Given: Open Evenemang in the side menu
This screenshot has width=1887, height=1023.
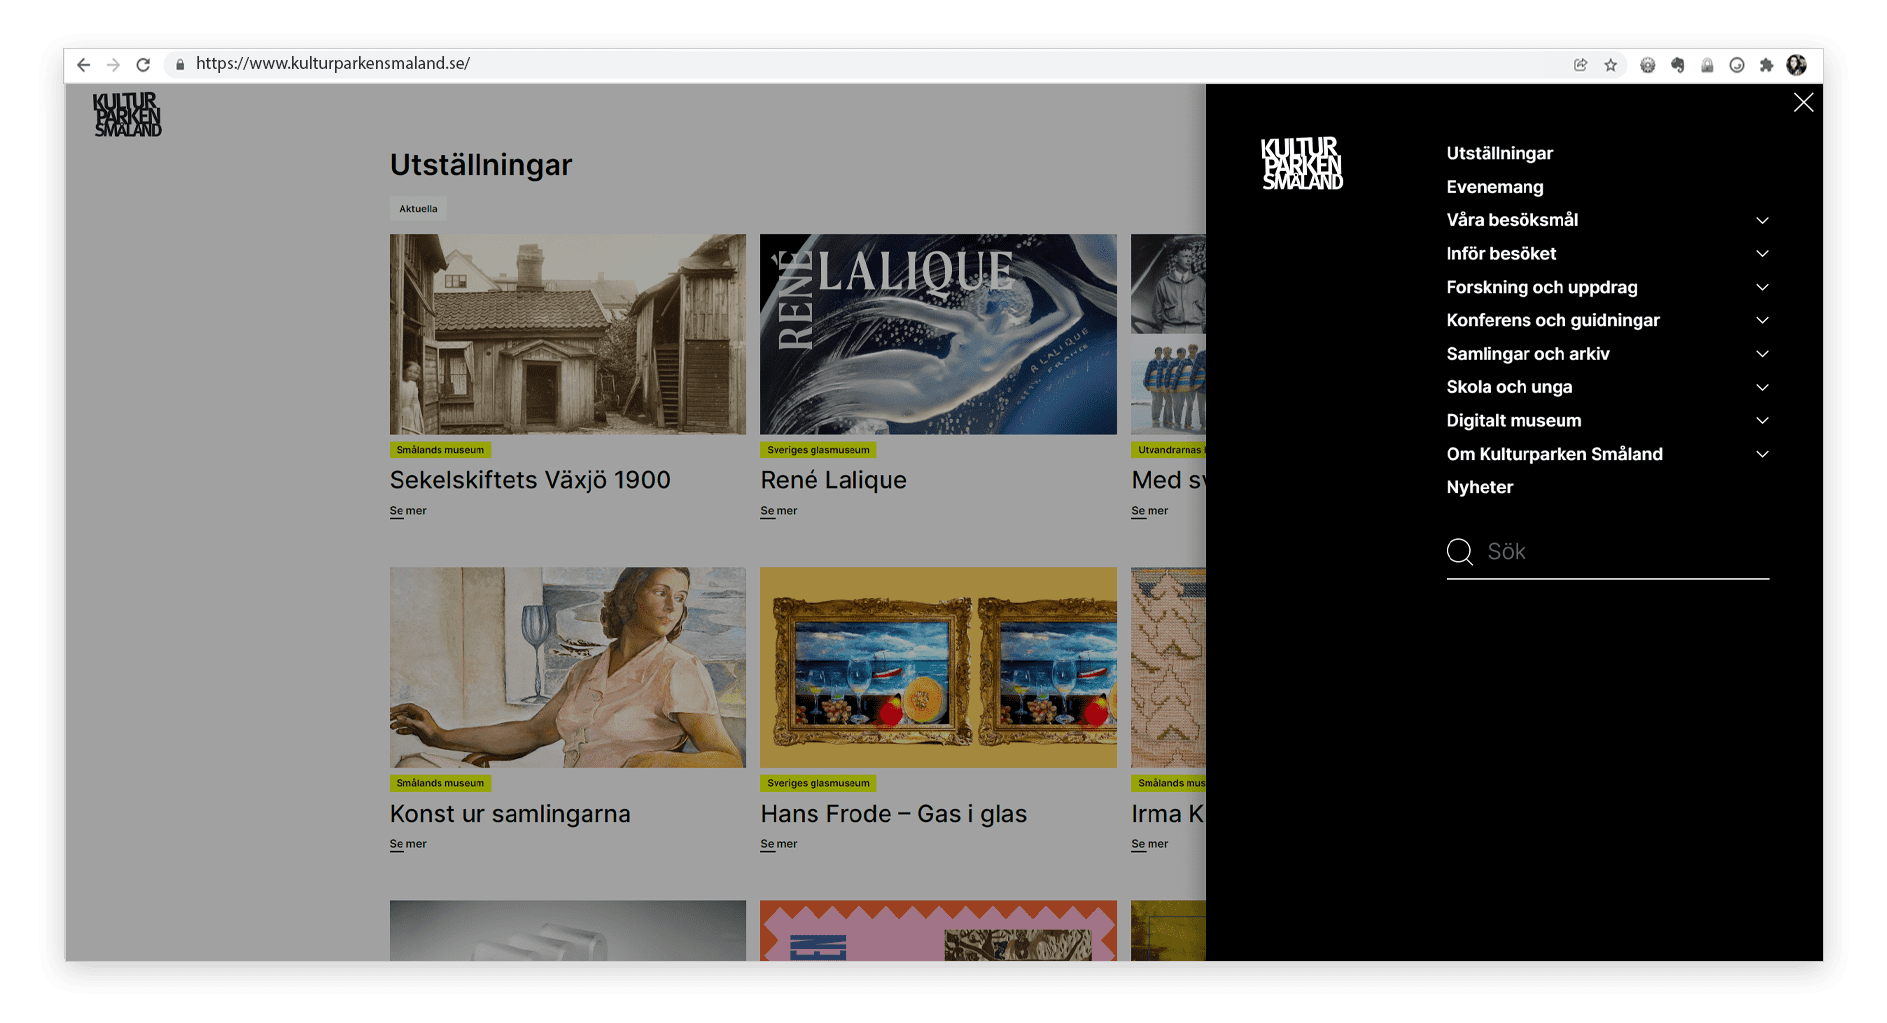Looking at the screenshot, I should point(1494,187).
